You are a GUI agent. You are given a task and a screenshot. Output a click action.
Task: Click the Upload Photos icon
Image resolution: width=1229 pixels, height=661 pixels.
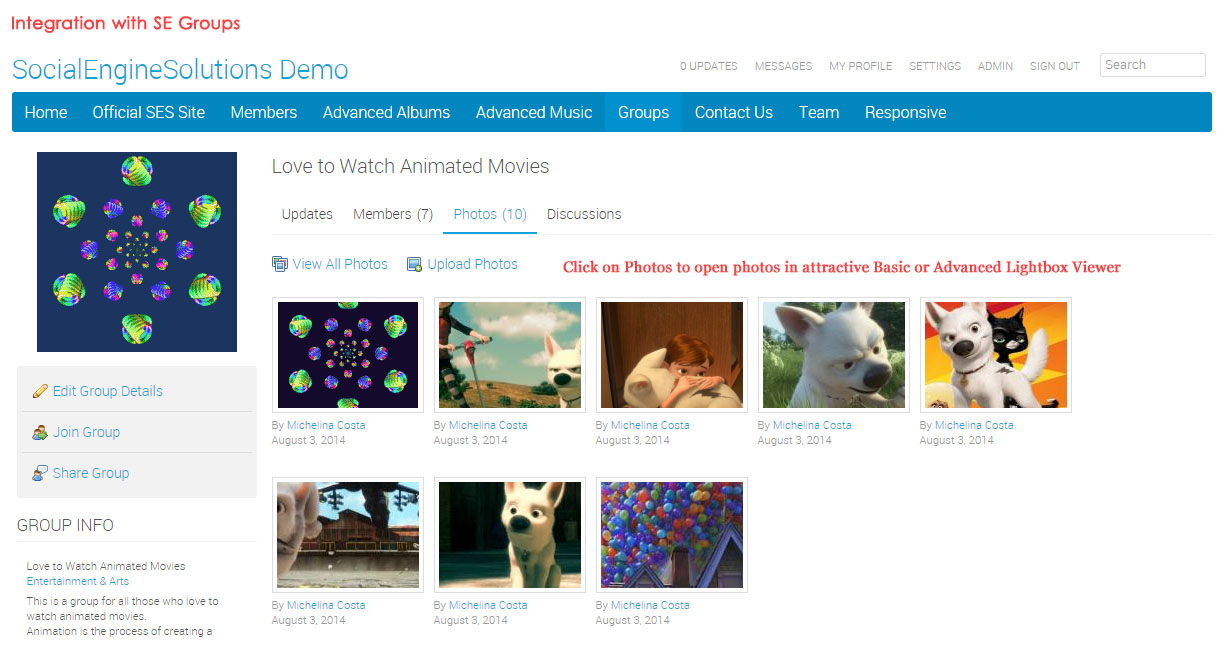(x=414, y=264)
